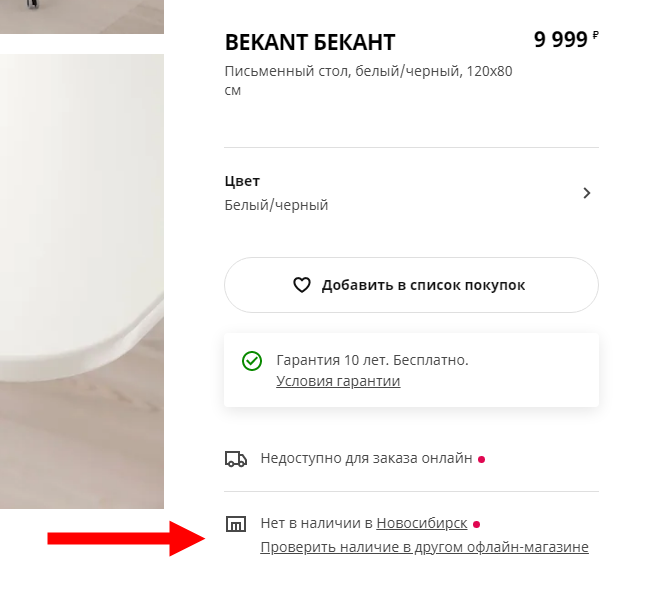Image resolution: width=649 pixels, height=615 pixels.
Task: Click 'Гарантия 10 лет. Бесплатно.' text
Action: (x=372, y=360)
